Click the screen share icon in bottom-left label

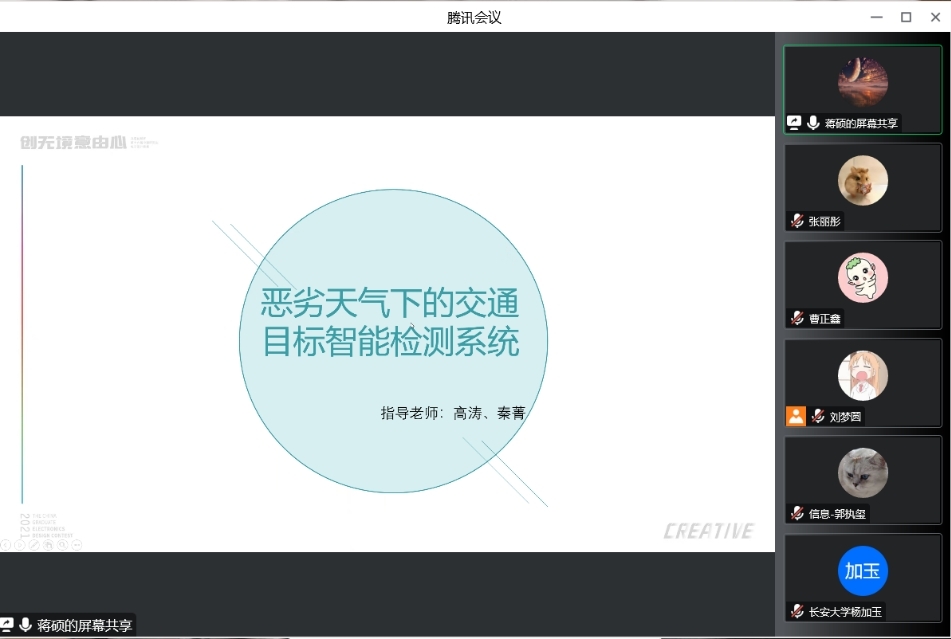tap(7, 625)
